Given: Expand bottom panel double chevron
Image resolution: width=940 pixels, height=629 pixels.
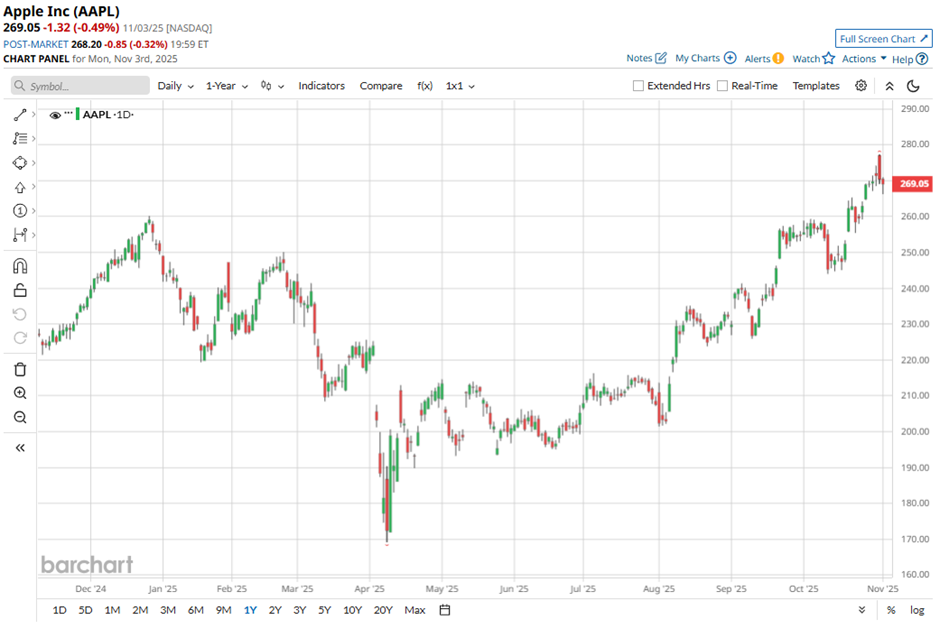Looking at the screenshot, I should pos(861,610).
